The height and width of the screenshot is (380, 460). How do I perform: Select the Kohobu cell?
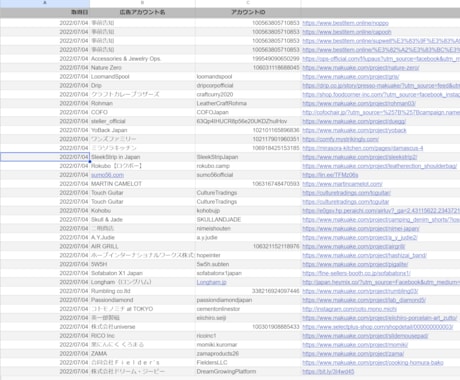[x=142, y=211]
